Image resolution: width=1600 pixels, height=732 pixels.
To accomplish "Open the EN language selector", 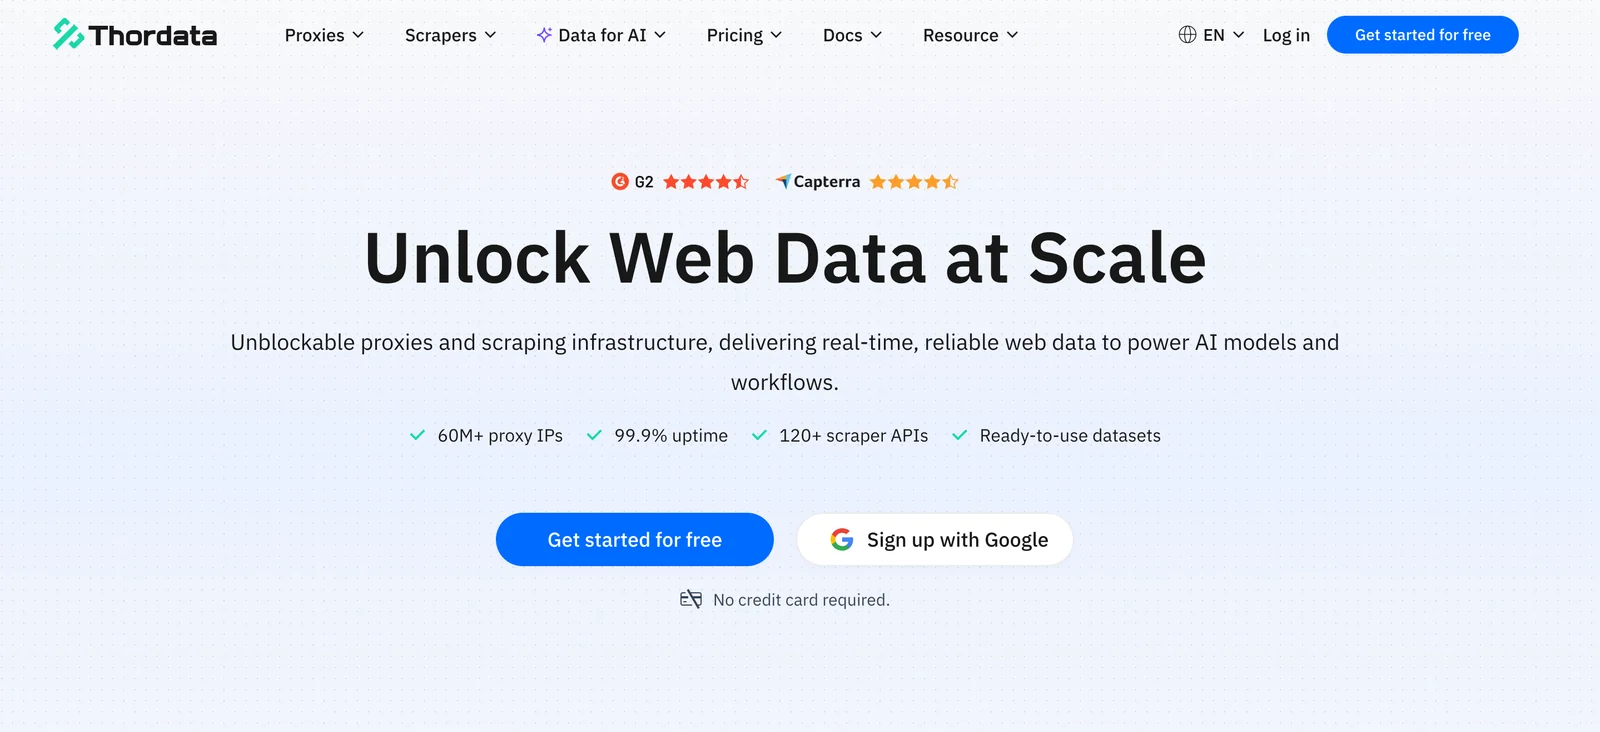I will point(1223,35).
